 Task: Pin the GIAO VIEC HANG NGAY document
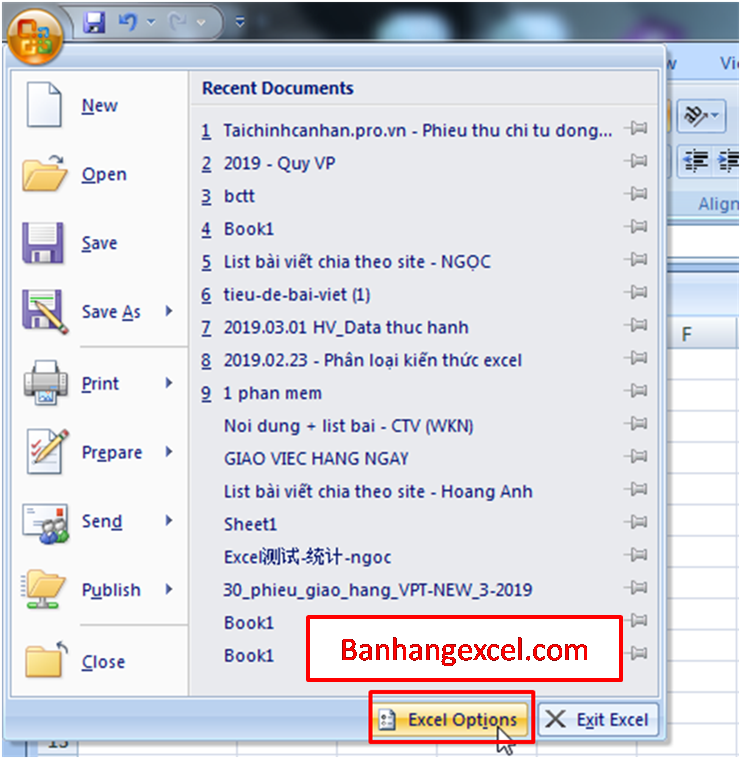click(x=636, y=456)
